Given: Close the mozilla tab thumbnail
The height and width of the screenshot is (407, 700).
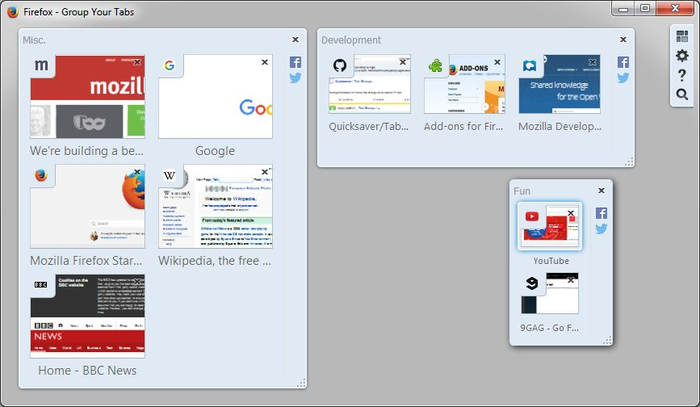Looking at the screenshot, I should pos(137,62).
